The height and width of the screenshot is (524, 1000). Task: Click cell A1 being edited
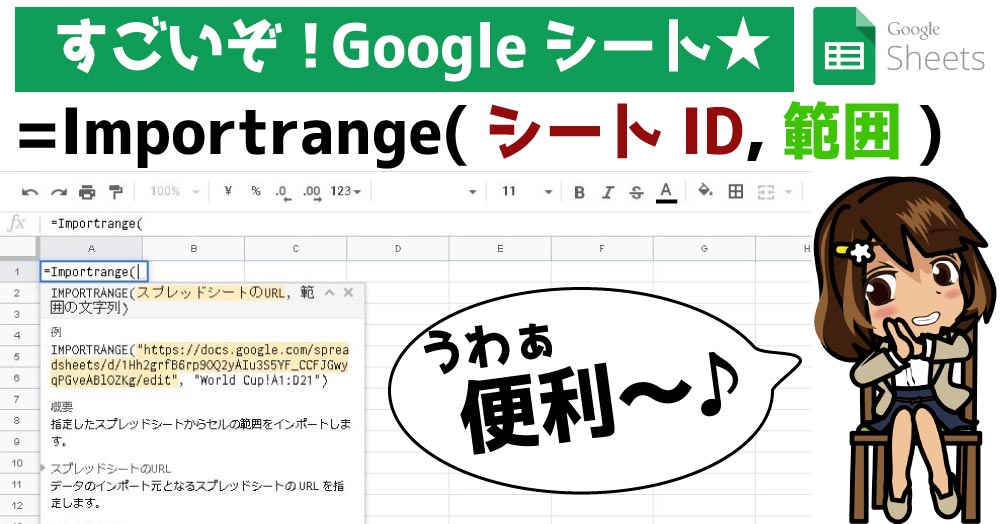pos(94,272)
